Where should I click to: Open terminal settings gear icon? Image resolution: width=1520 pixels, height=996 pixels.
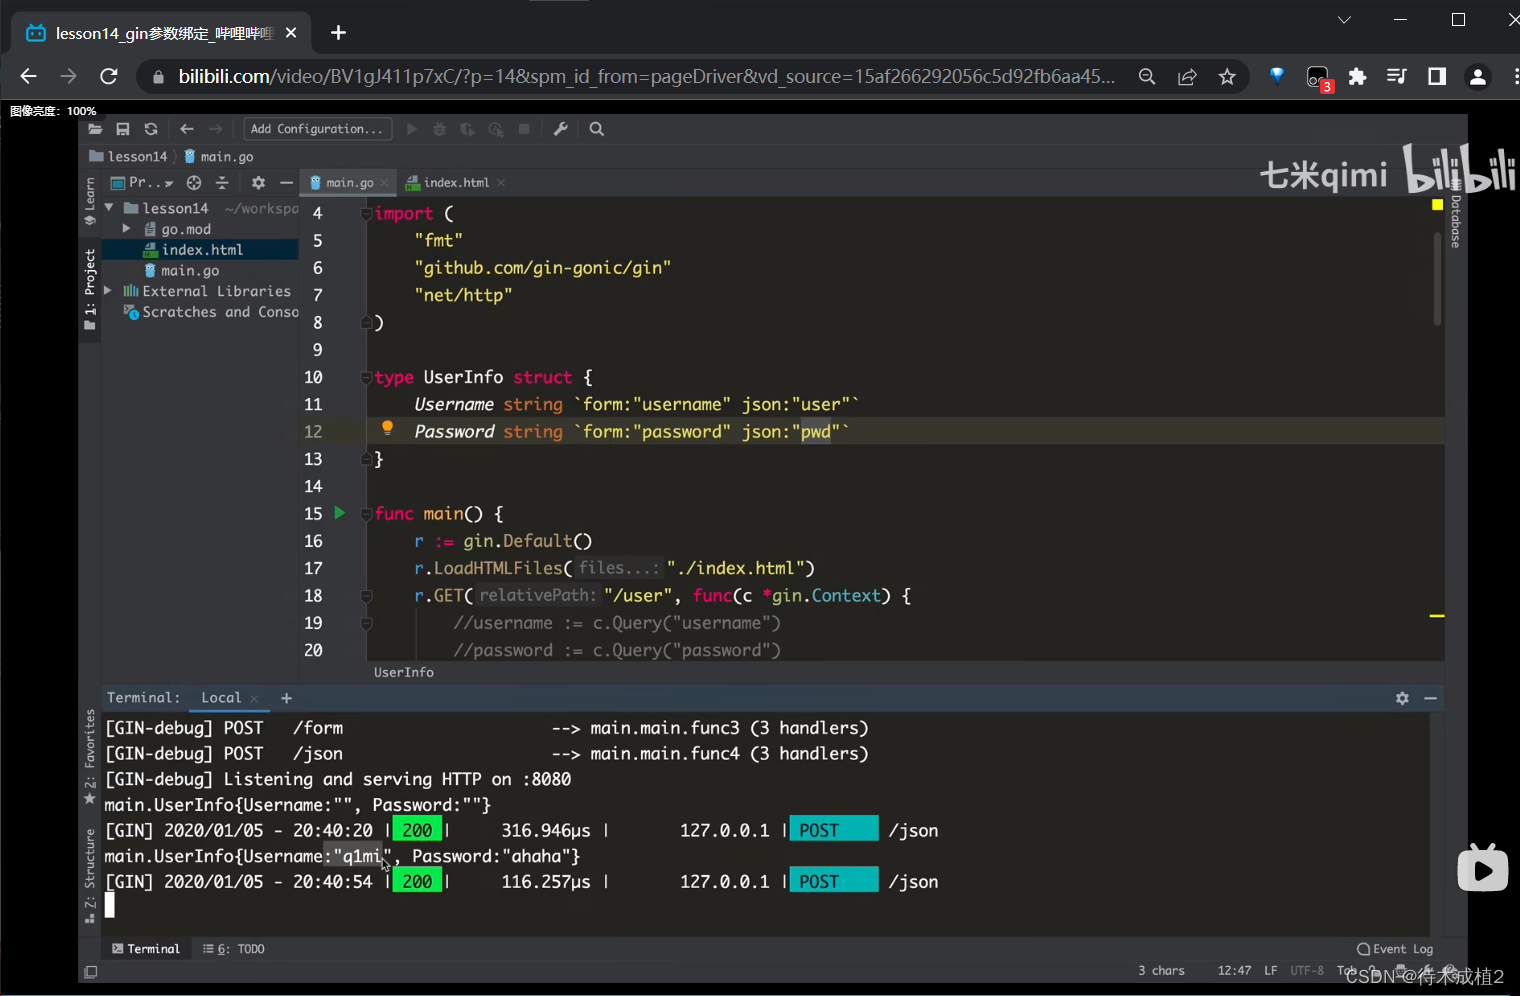click(x=1402, y=698)
